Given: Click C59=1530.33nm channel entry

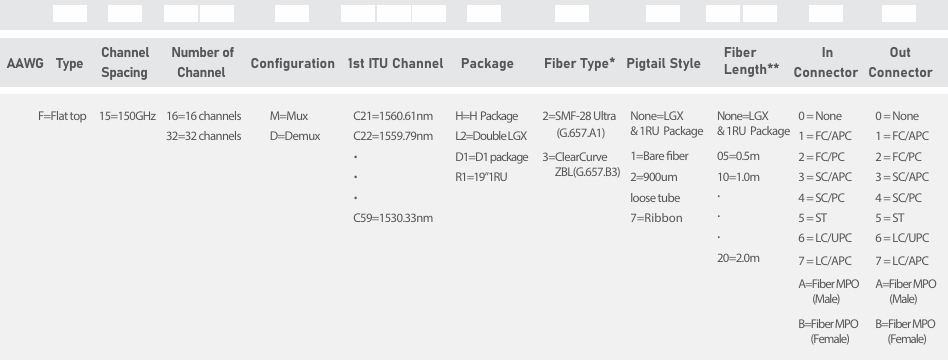Looking at the screenshot, I should [393, 218].
